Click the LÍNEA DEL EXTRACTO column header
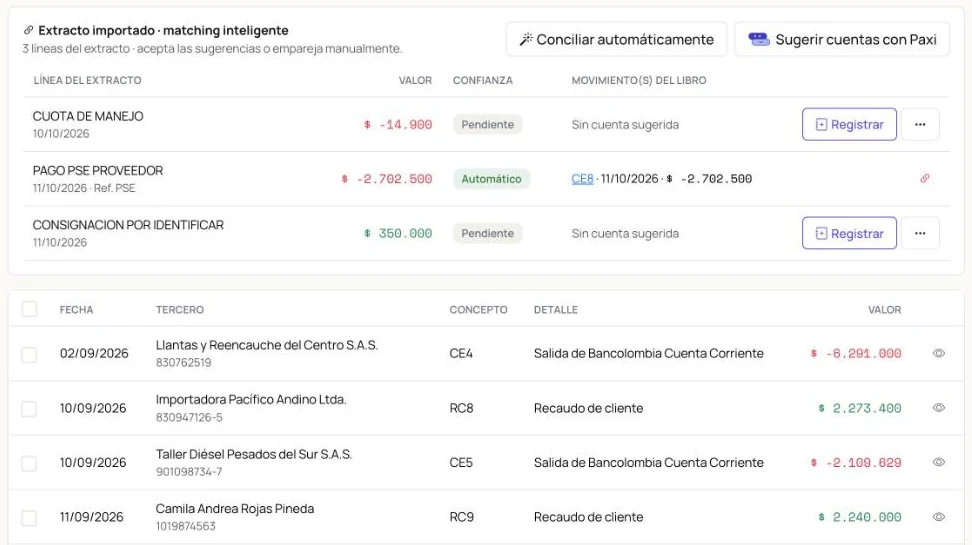The height and width of the screenshot is (545, 972). click(x=87, y=80)
